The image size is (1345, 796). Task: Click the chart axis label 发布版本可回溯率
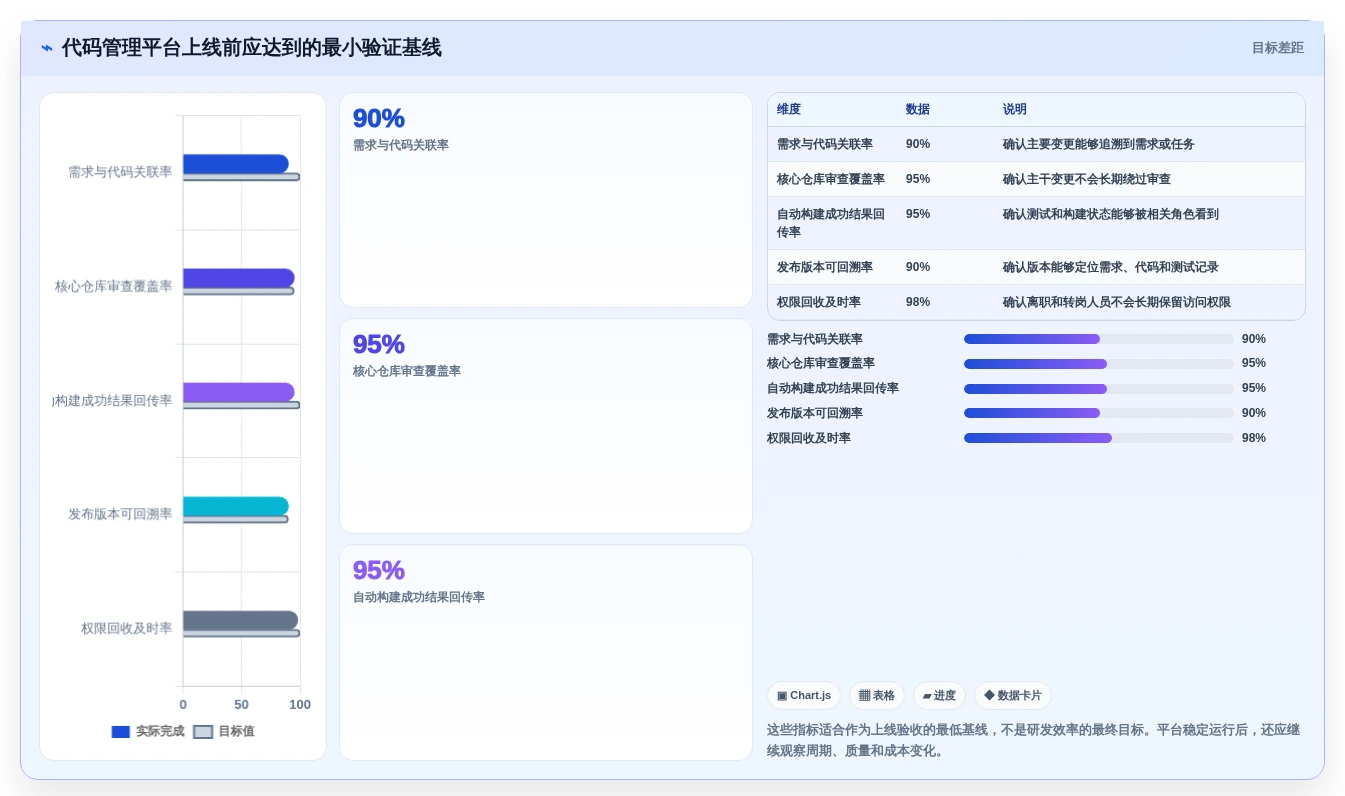point(120,514)
